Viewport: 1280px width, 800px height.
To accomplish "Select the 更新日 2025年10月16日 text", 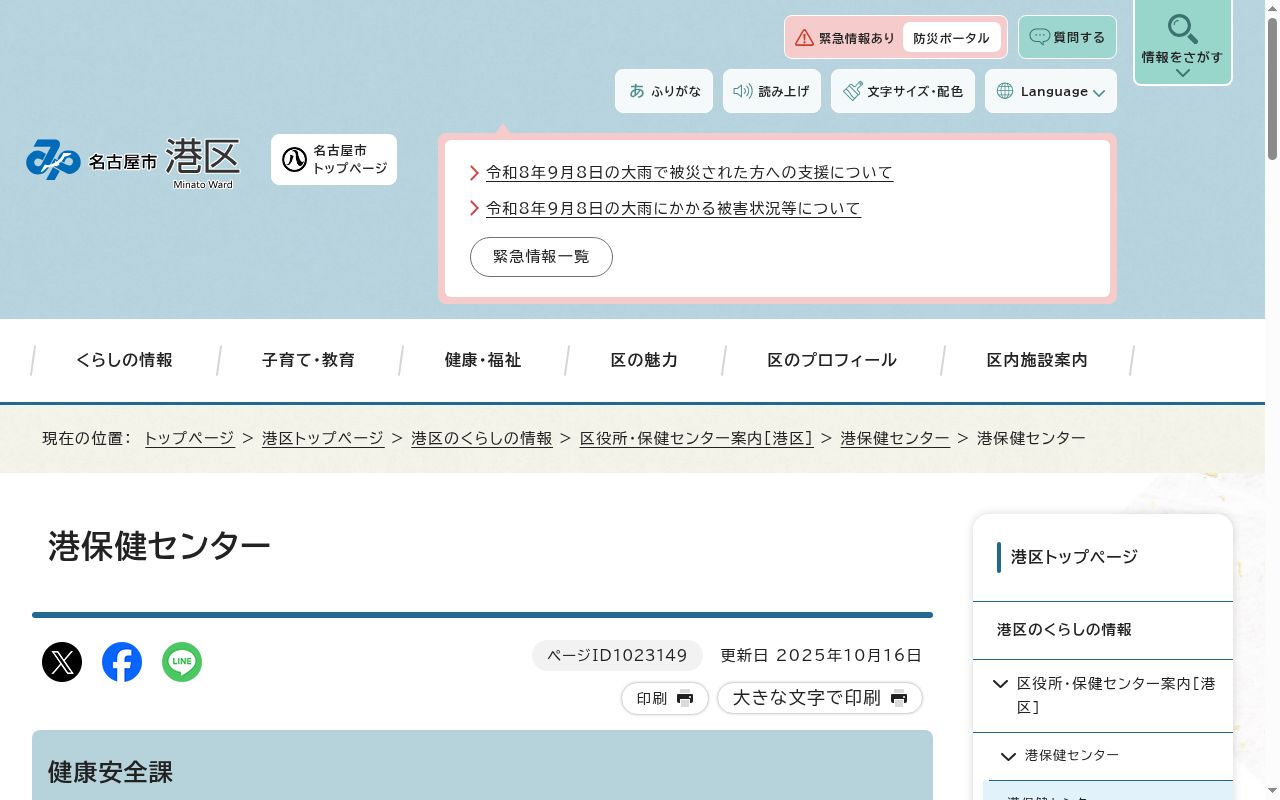I will [x=821, y=656].
